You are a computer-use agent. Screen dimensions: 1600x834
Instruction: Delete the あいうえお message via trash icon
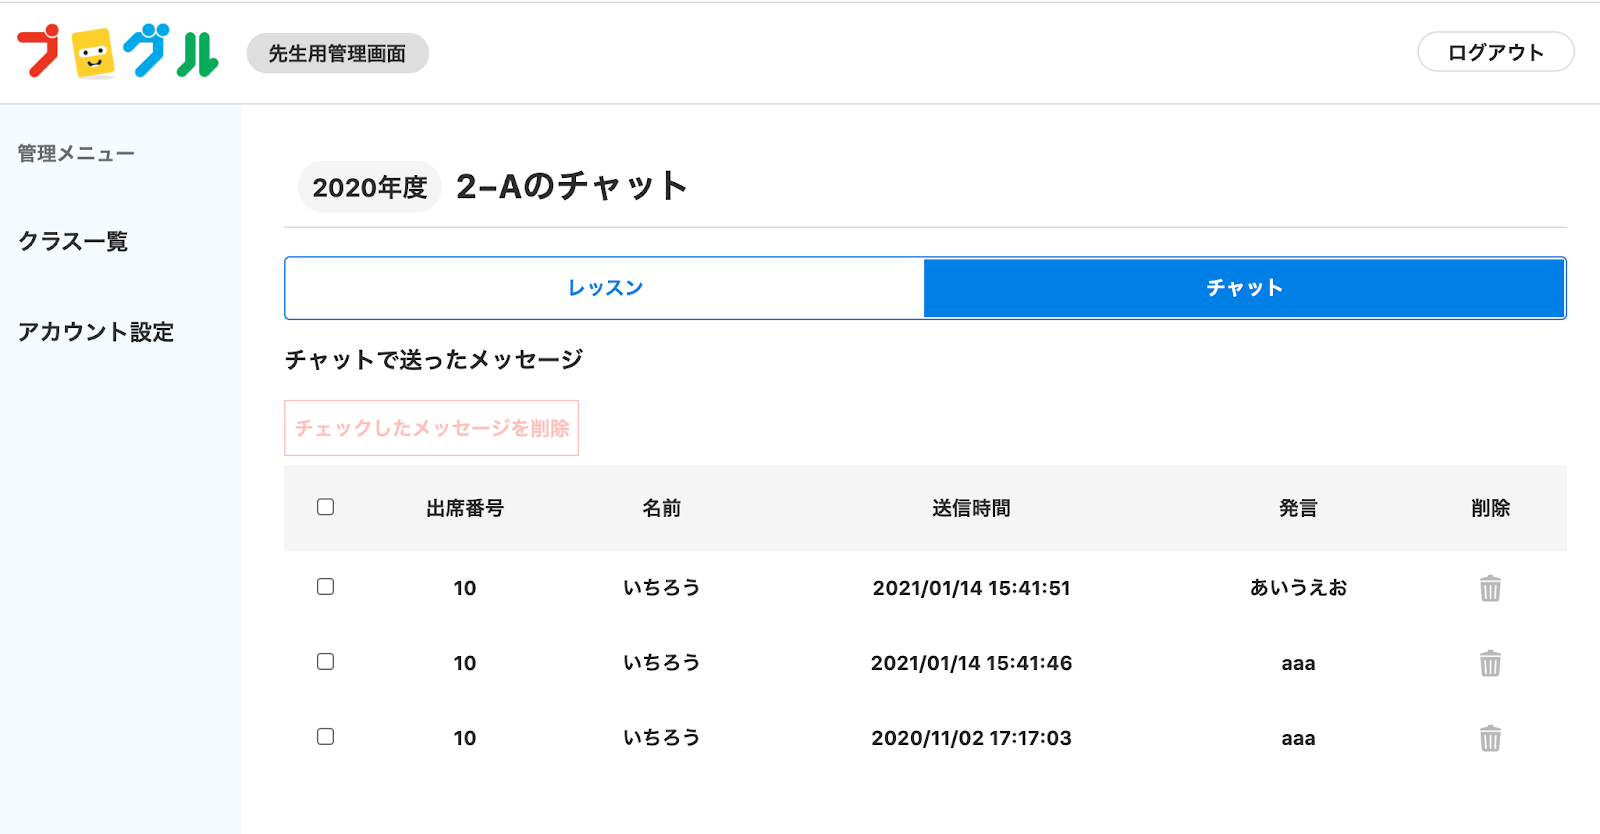[1490, 588]
